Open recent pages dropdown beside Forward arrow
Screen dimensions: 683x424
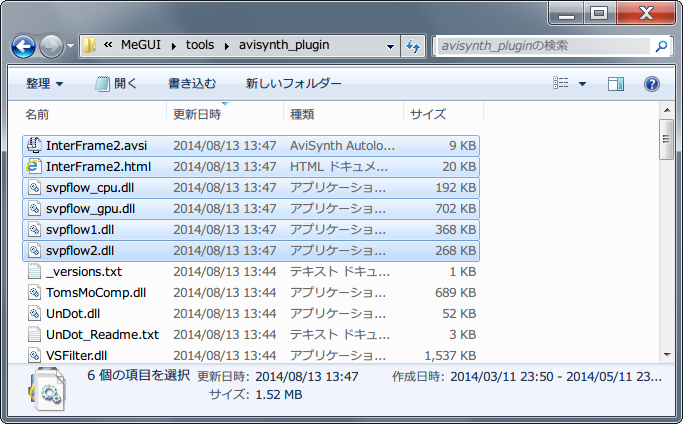coord(70,46)
